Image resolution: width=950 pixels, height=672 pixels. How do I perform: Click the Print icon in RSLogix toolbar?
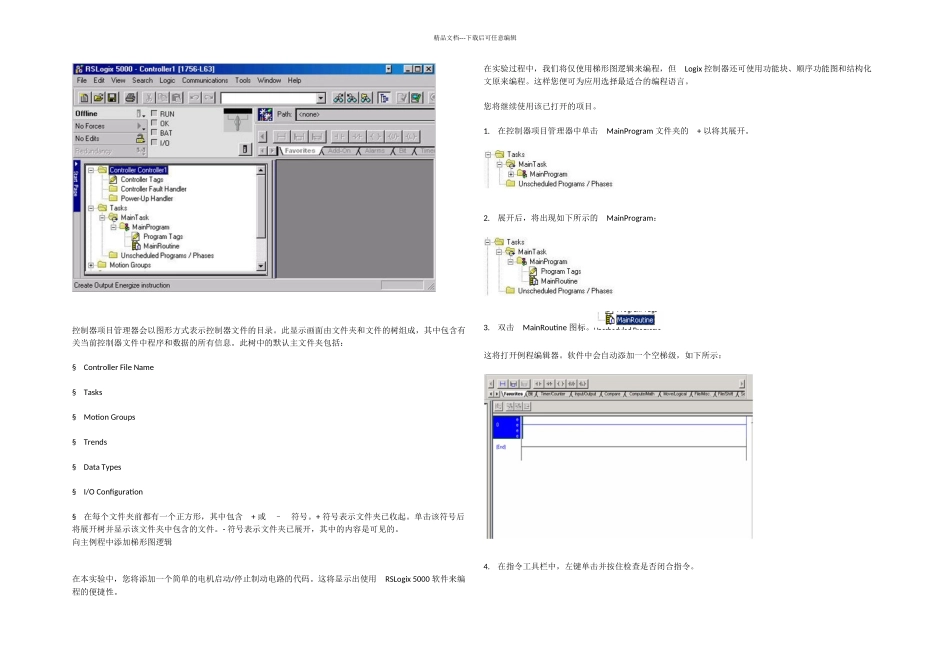pos(130,98)
